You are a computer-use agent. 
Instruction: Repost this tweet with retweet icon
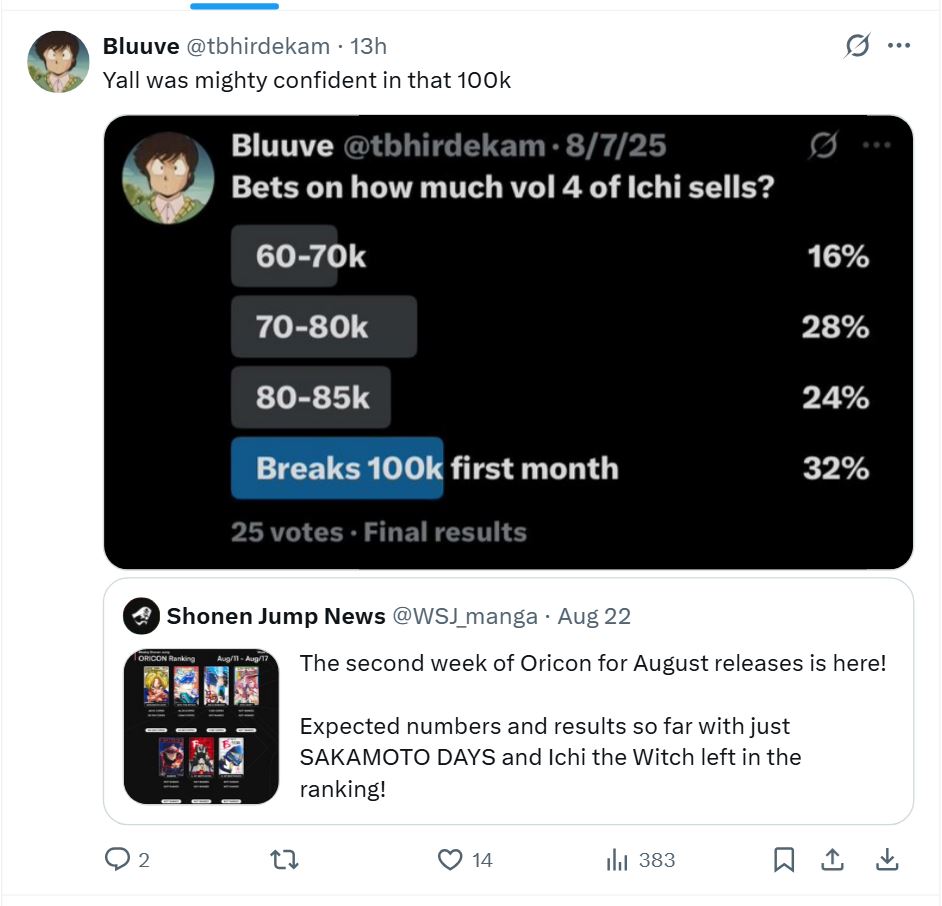(x=284, y=859)
